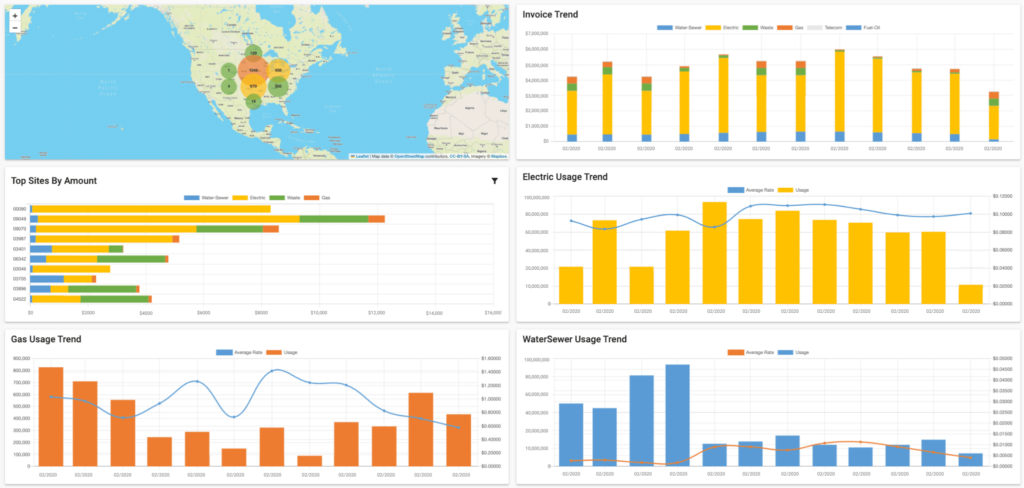Click site label 03705 in Top Sites
This screenshot has width=1024, height=488.
18,279
